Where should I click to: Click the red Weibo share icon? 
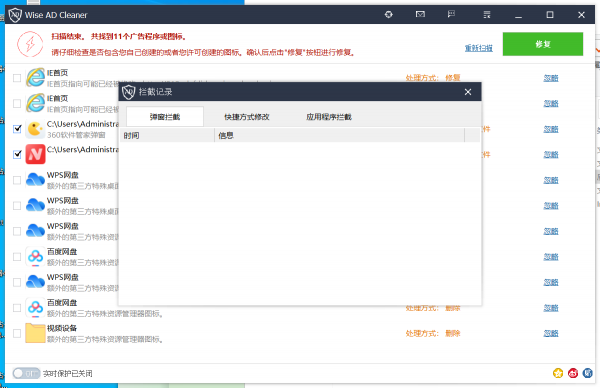pos(573,373)
